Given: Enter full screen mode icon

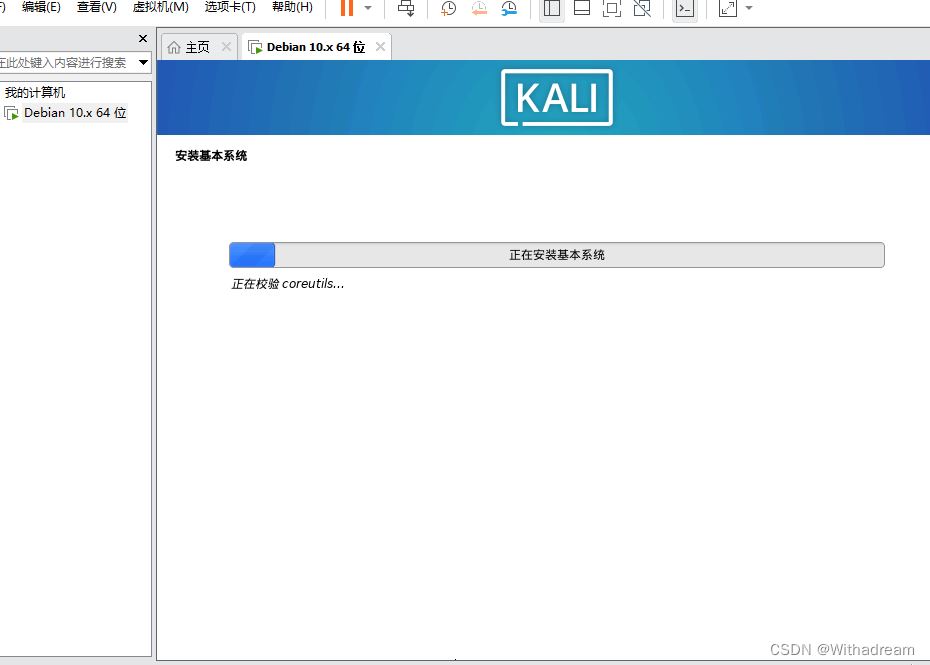Looking at the screenshot, I should click(611, 8).
